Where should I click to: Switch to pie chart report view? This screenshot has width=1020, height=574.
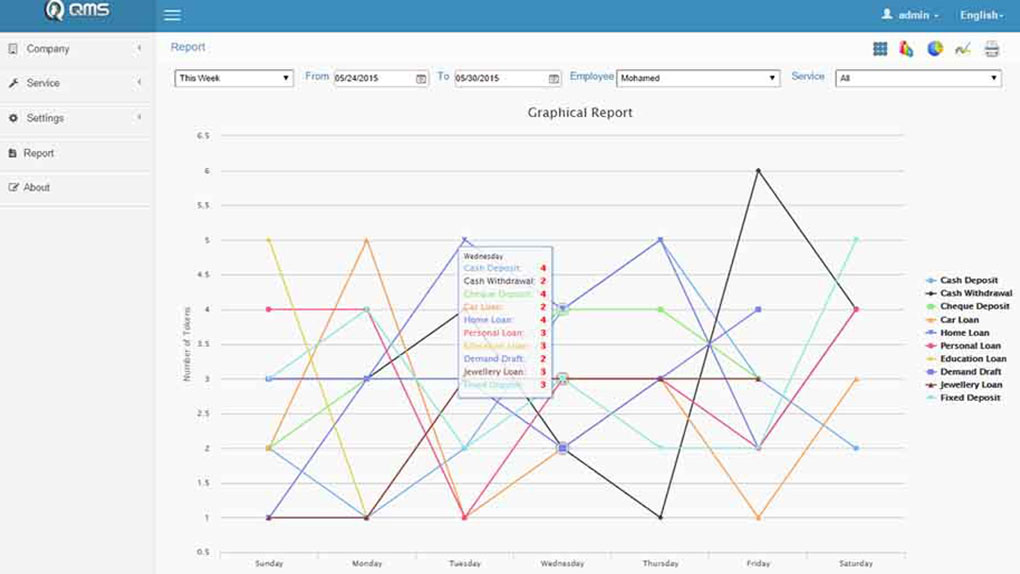[935, 48]
